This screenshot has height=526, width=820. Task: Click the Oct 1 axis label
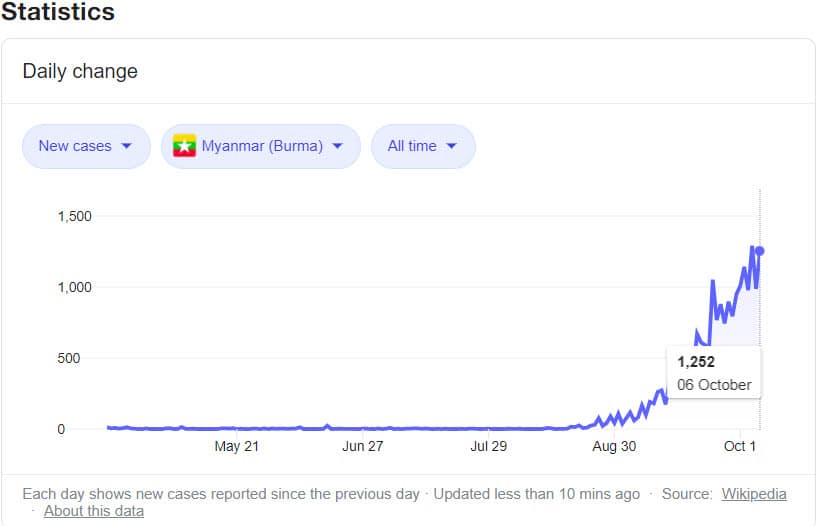739,446
